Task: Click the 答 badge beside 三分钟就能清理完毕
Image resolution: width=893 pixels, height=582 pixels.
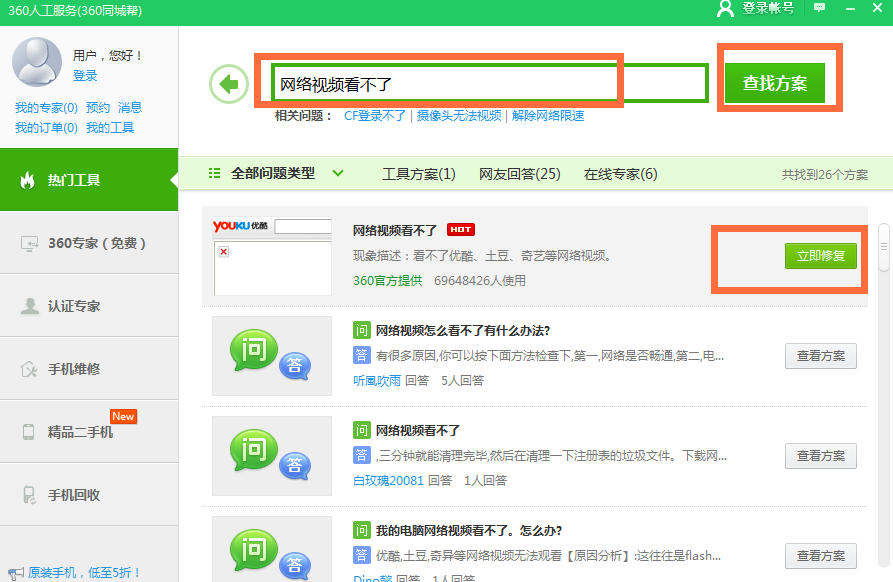Action: (362, 455)
